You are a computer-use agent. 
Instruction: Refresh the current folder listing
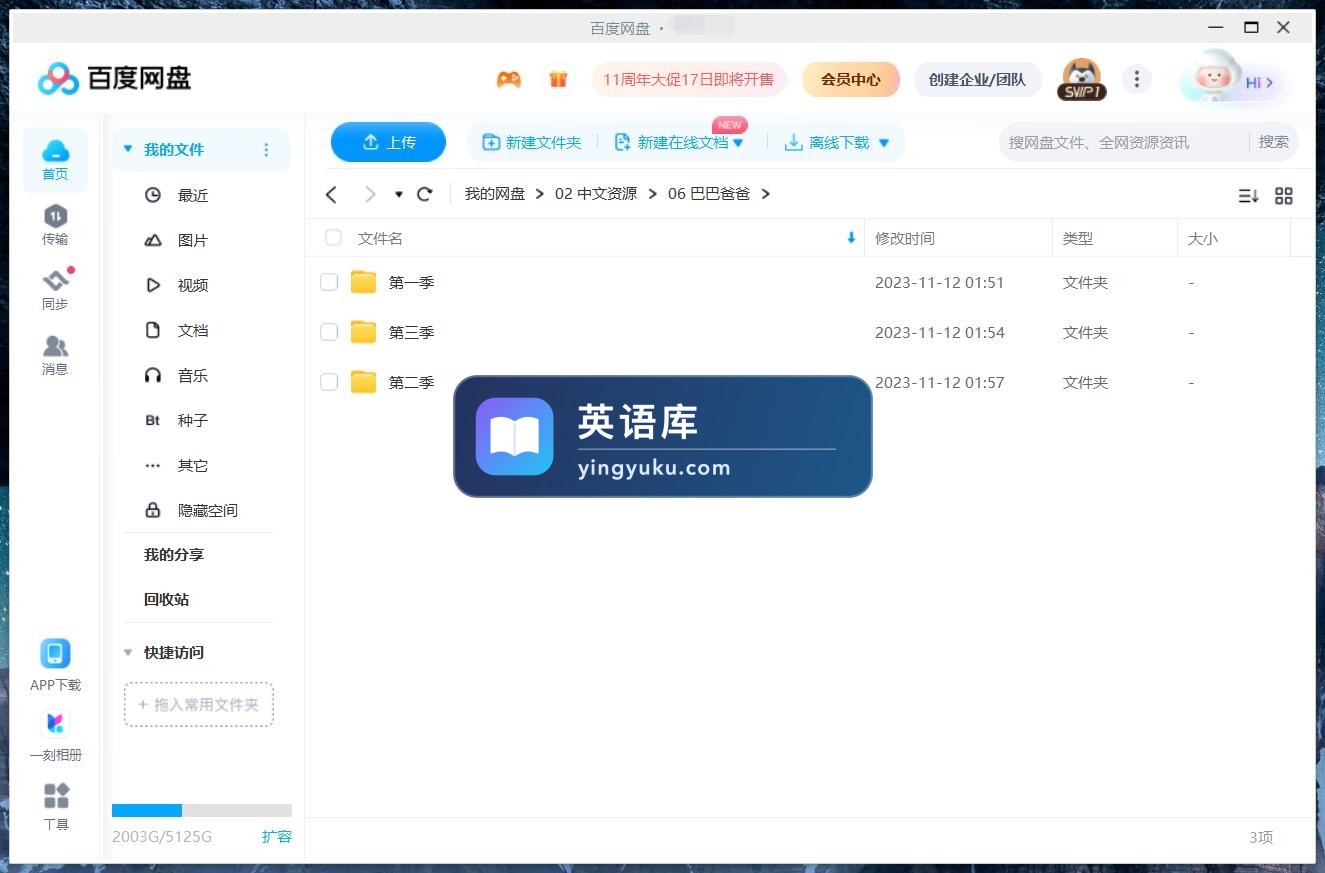[x=425, y=194]
